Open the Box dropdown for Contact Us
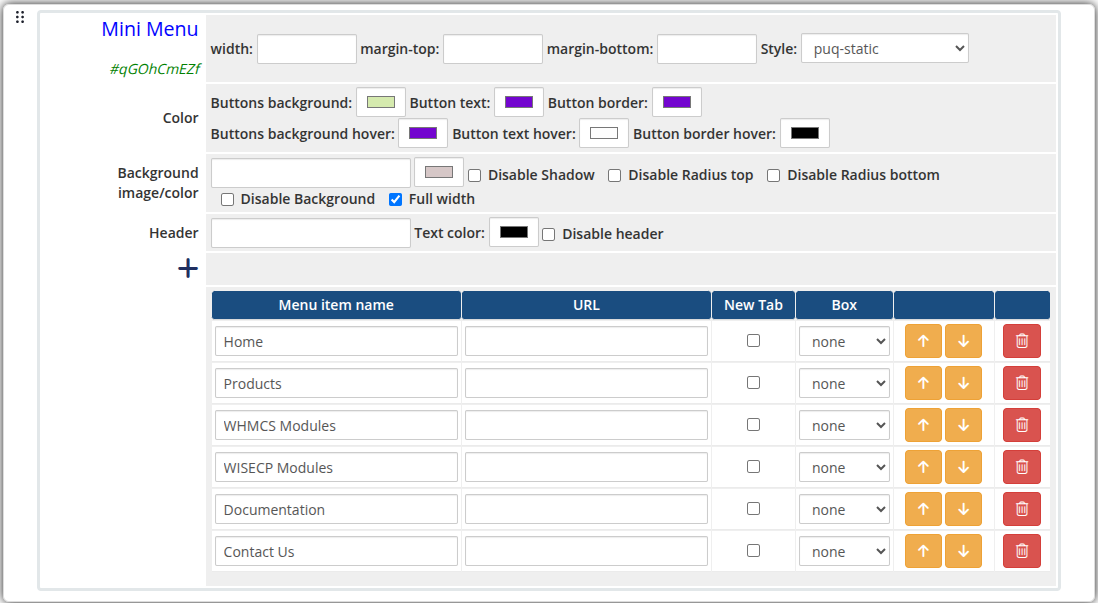This screenshot has height=603, width=1098. (843, 550)
